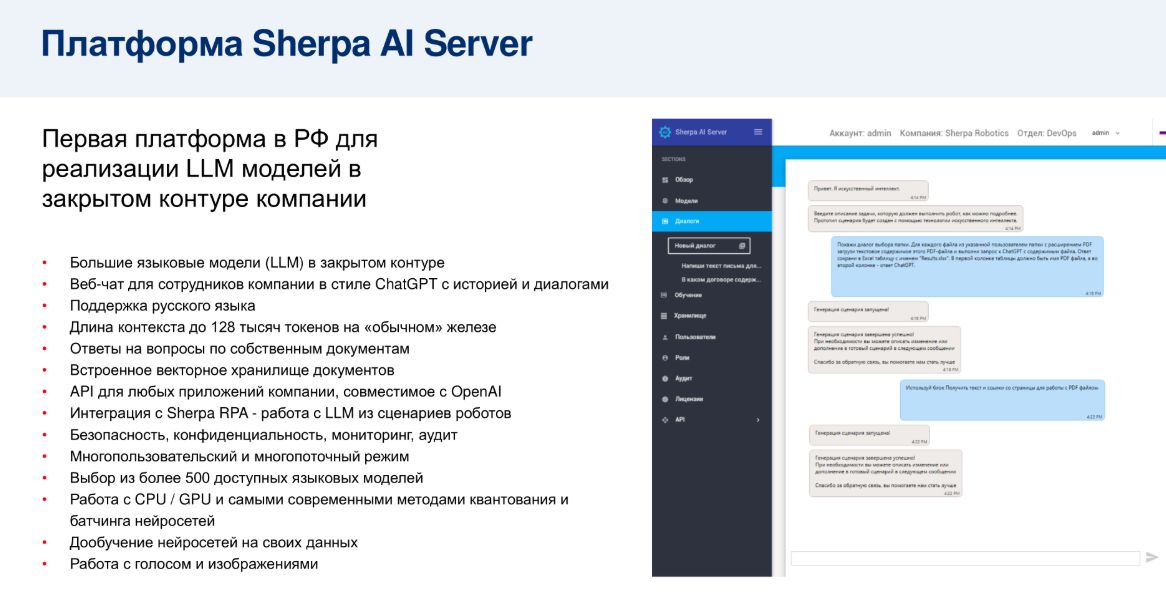
Task: Click the 'Введите описание задачи' bot message
Action: pyautogui.click(x=915, y=219)
